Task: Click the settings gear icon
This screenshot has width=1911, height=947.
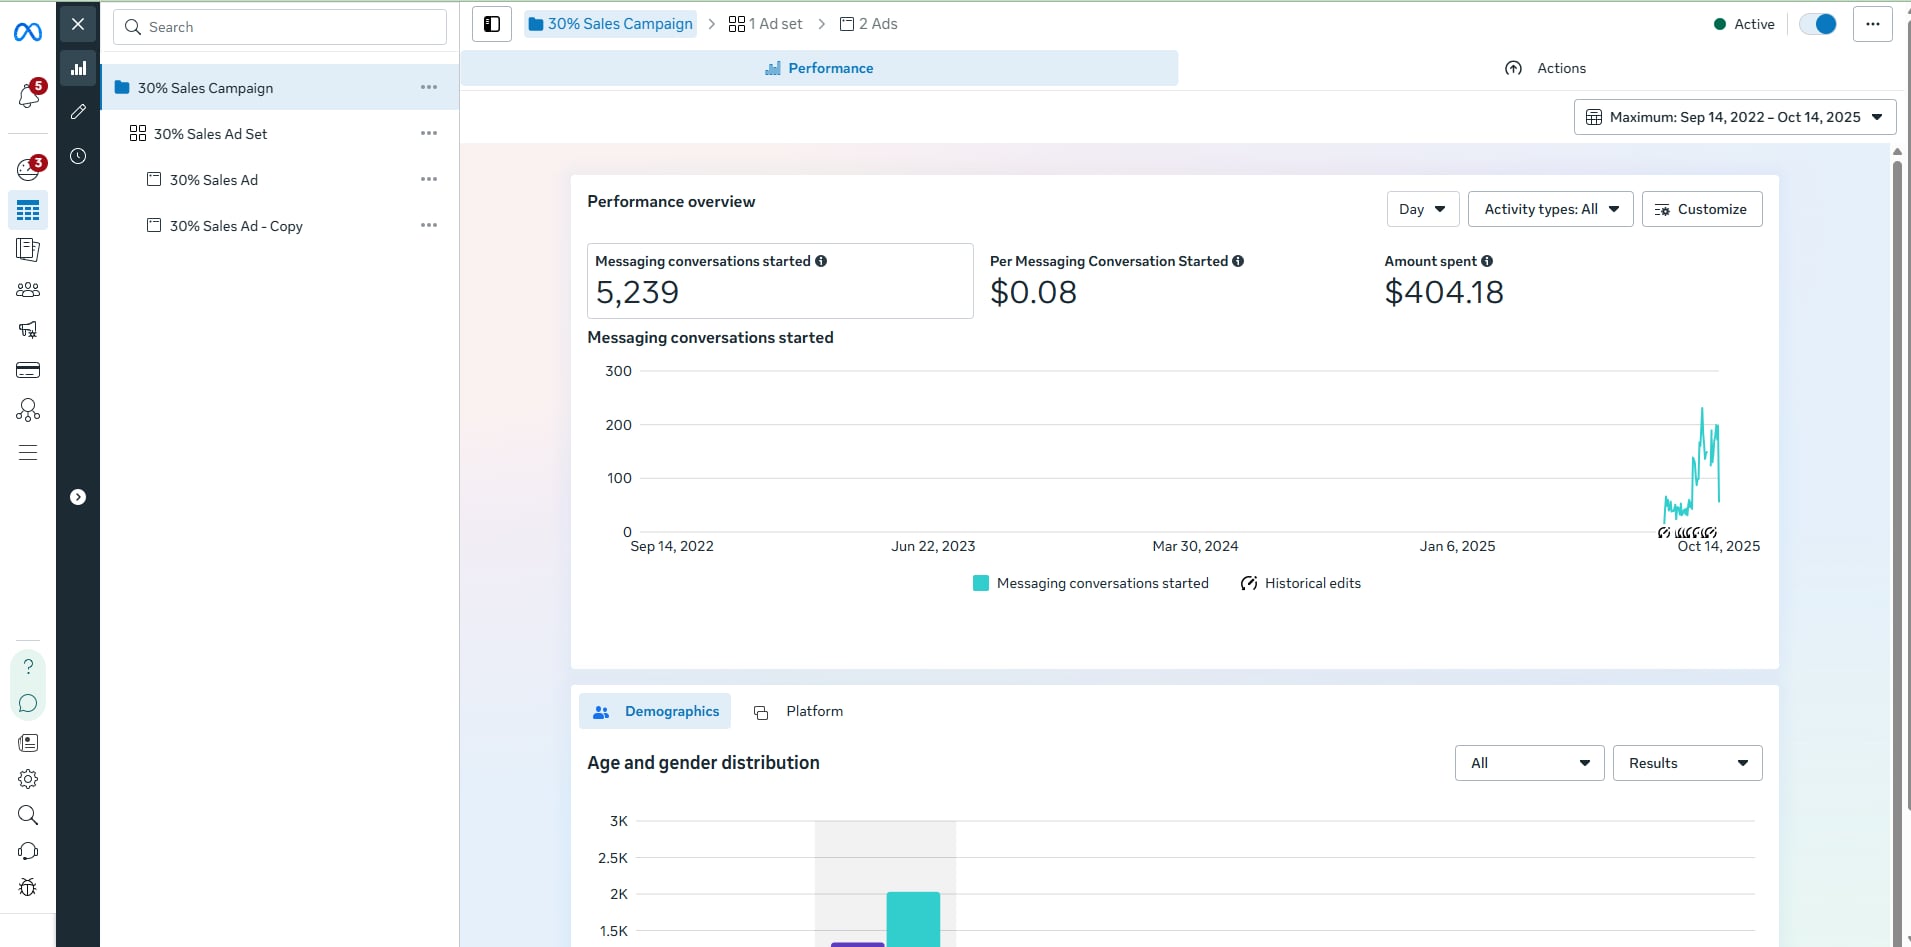Action: [x=28, y=779]
